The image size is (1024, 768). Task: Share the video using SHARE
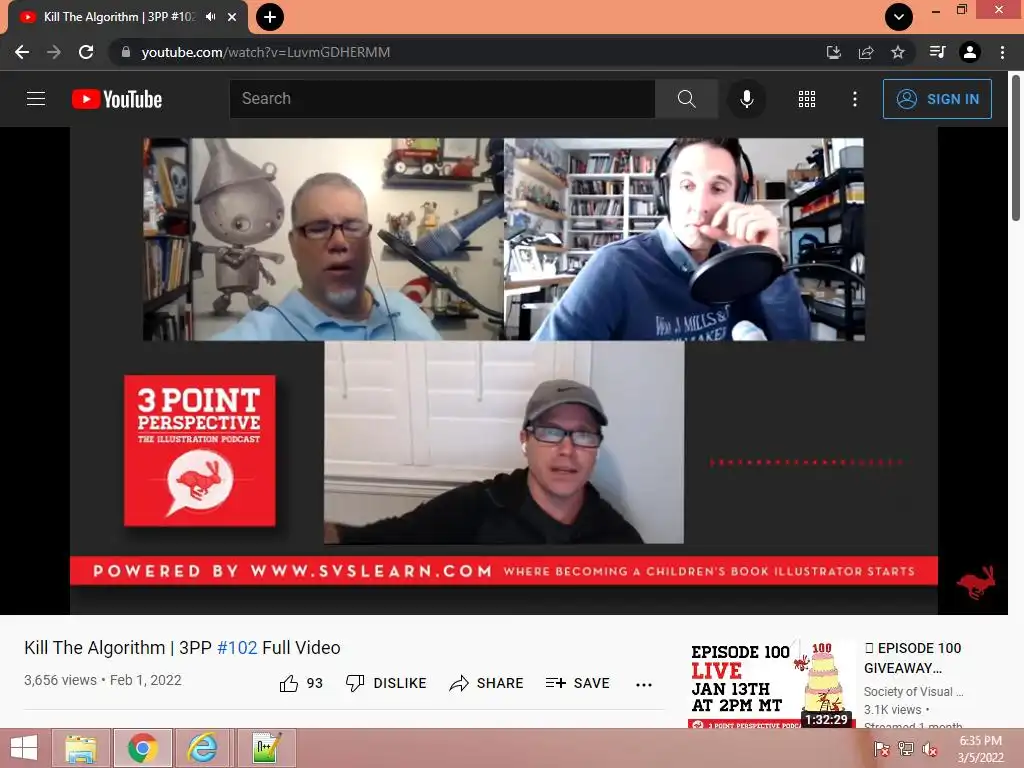click(x=487, y=683)
